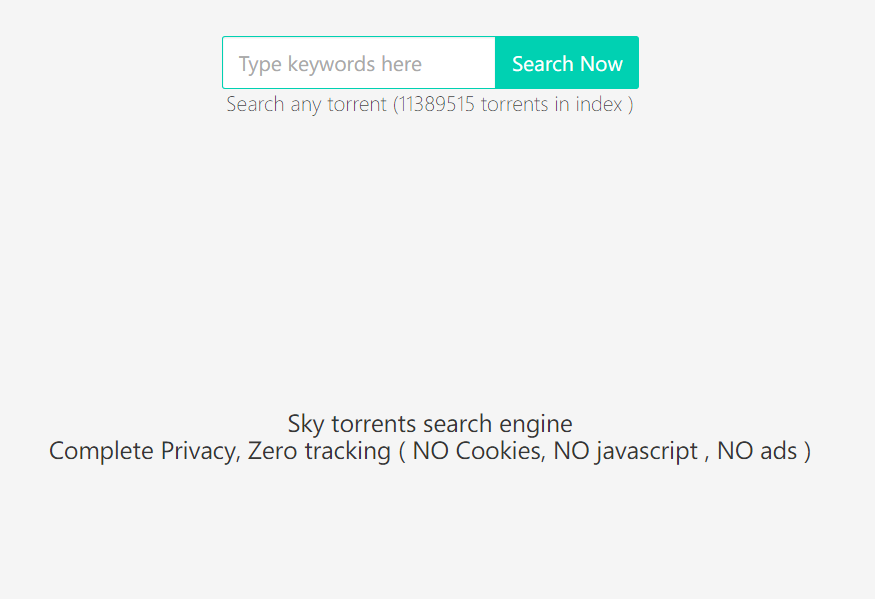Screen dimensions: 875x599
Task: Click the word "Search" on the teal button
Action: point(543,64)
